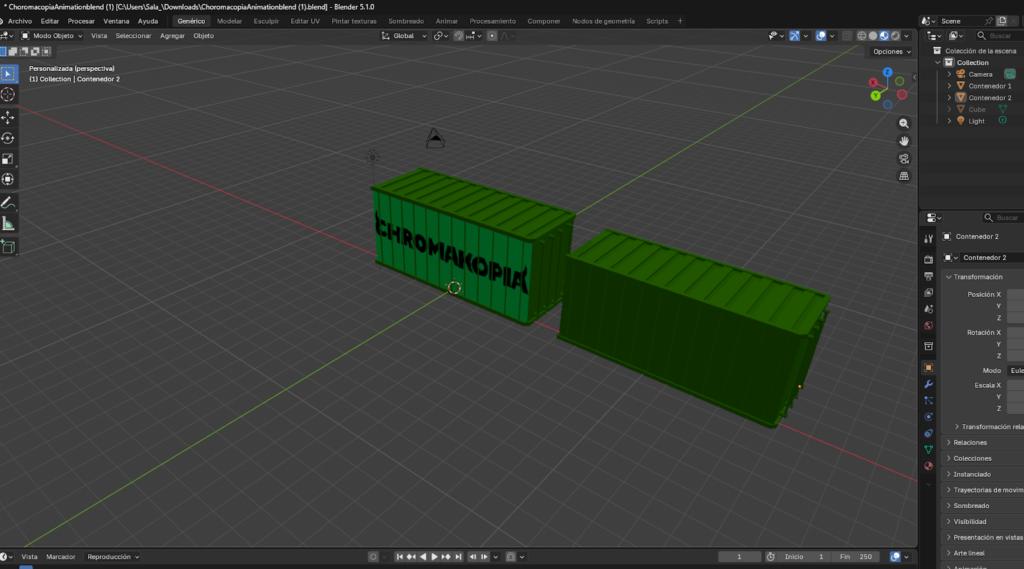Open the Output properties tab
The width and height of the screenshot is (1024, 569).
pos(928,276)
